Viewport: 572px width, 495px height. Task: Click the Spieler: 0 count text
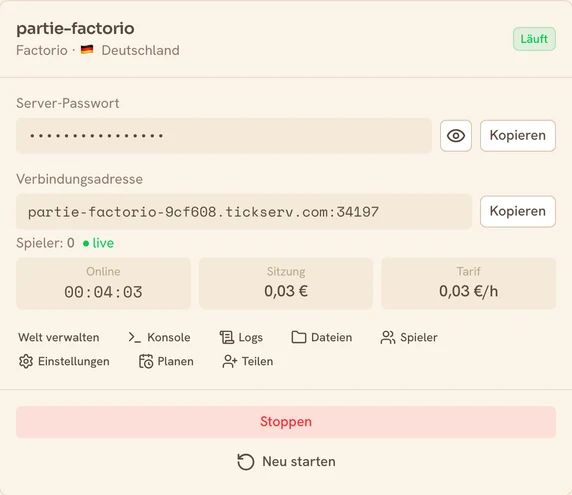click(x=45, y=243)
